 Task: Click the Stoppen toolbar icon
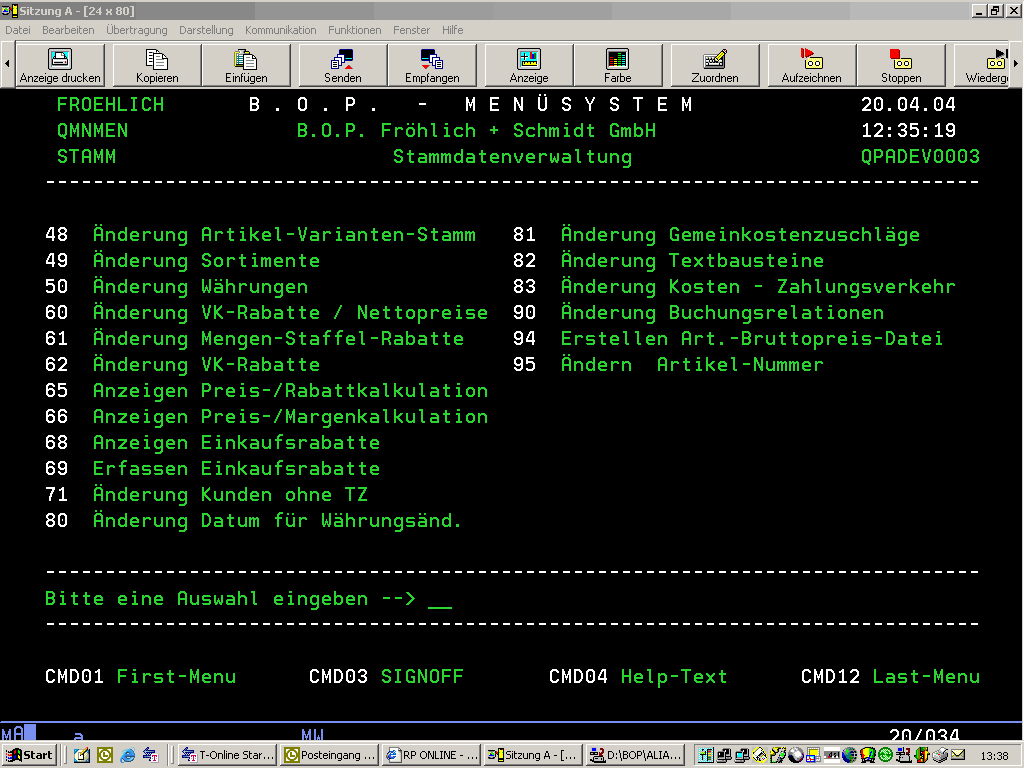click(x=901, y=65)
